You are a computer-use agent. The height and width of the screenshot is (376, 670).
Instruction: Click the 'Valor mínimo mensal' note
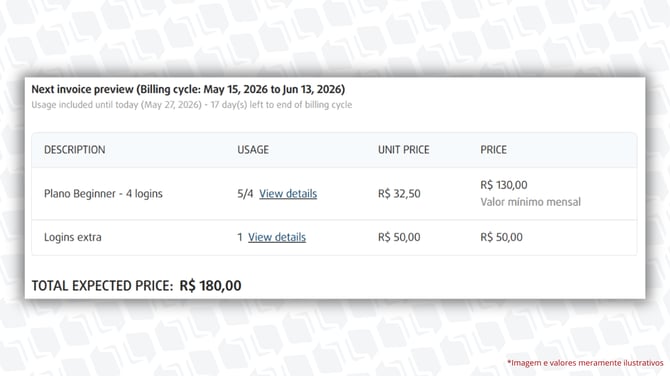point(530,202)
